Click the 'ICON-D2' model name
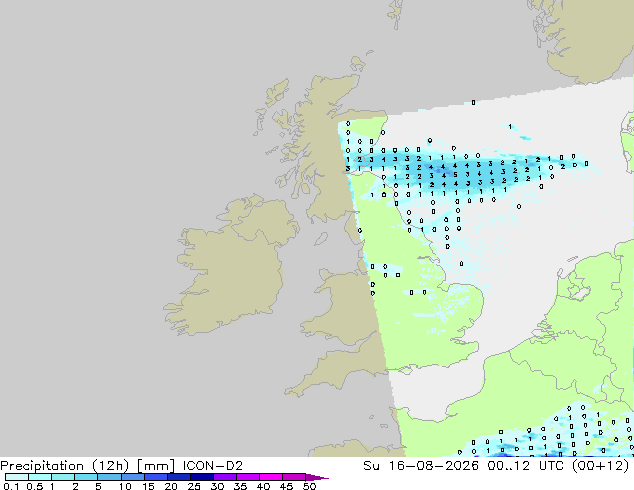Viewport: 634px width, 490px height. (x=212, y=466)
